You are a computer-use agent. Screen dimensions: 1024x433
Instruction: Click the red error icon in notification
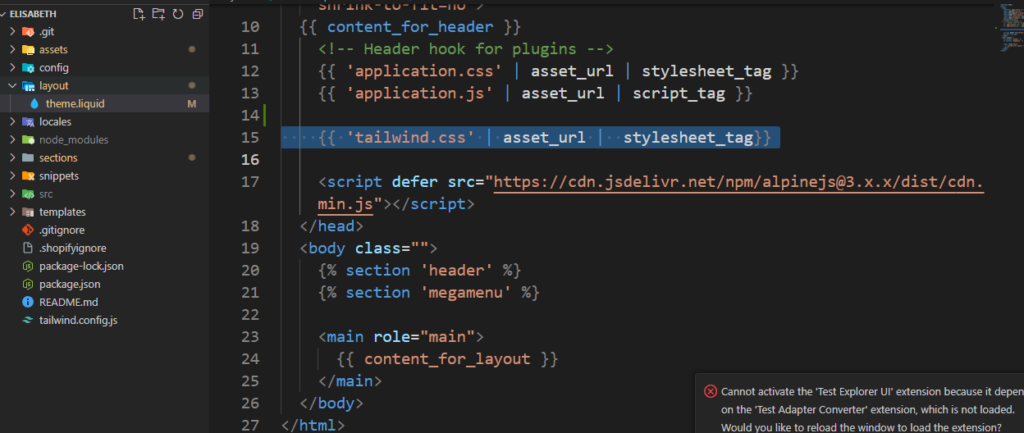(710, 391)
